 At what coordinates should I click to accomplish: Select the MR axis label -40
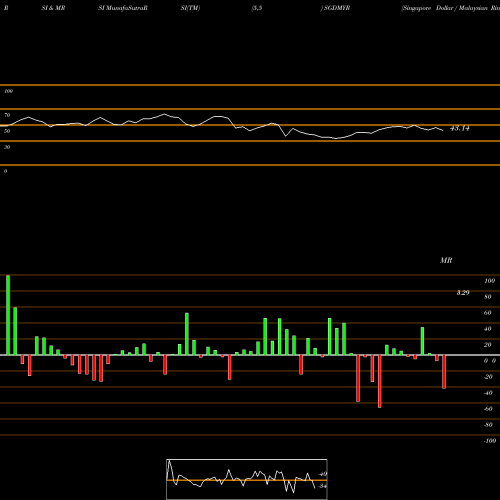click(x=488, y=393)
